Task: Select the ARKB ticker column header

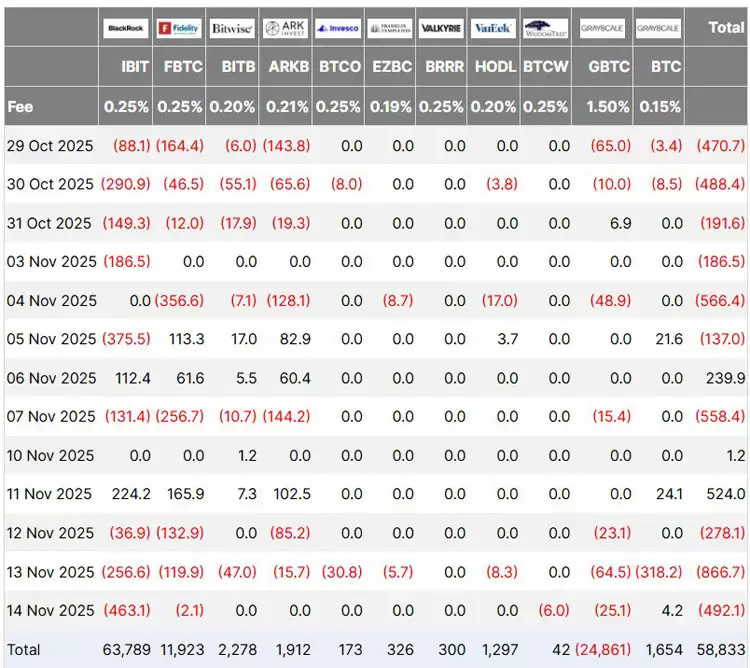Action: coord(288,67)
